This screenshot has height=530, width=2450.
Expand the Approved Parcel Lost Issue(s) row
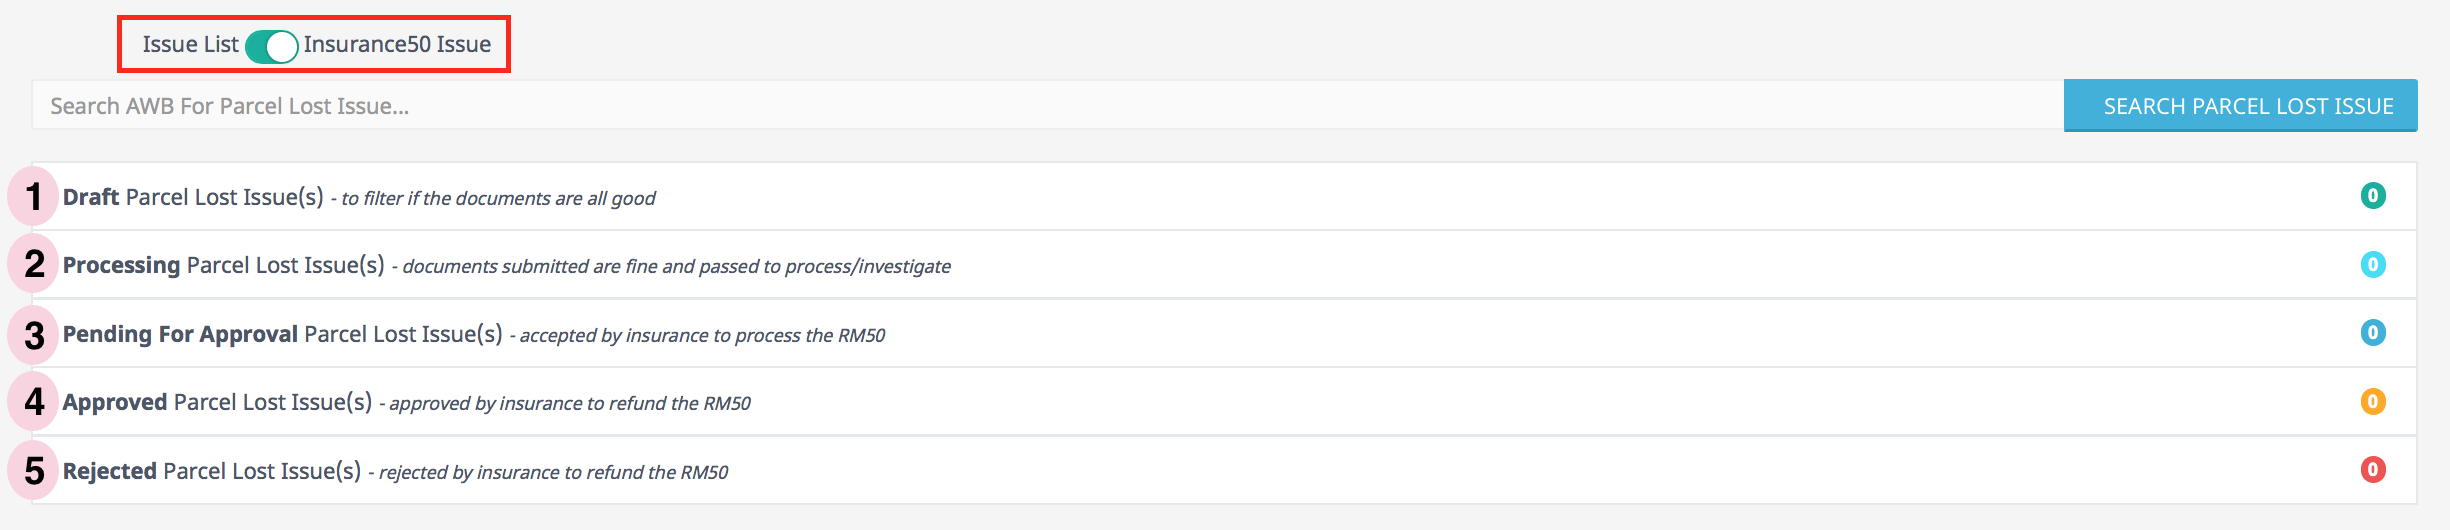(x=217, y=402)
